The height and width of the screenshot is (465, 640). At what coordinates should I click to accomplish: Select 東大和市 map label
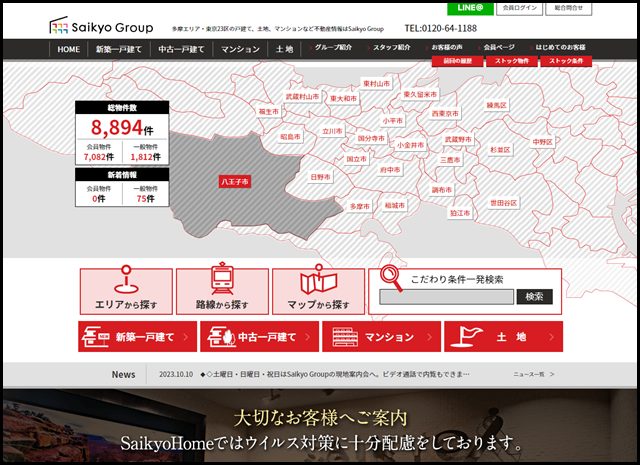click(x=343, y=98)
